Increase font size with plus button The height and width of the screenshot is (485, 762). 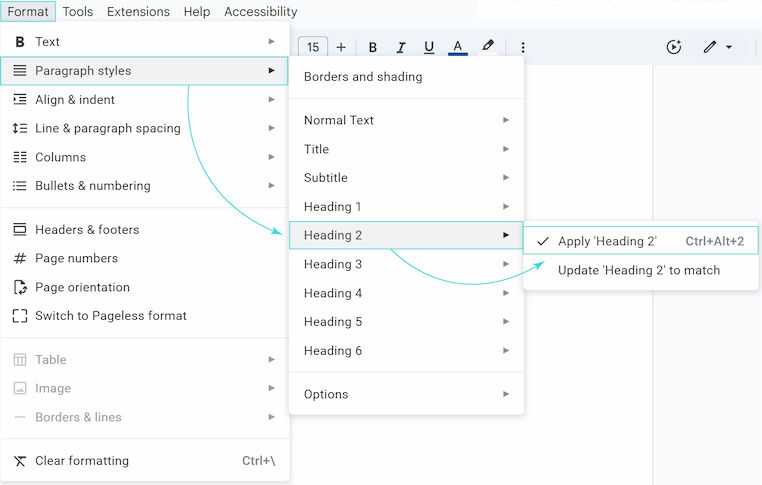(x=341, y=47)
